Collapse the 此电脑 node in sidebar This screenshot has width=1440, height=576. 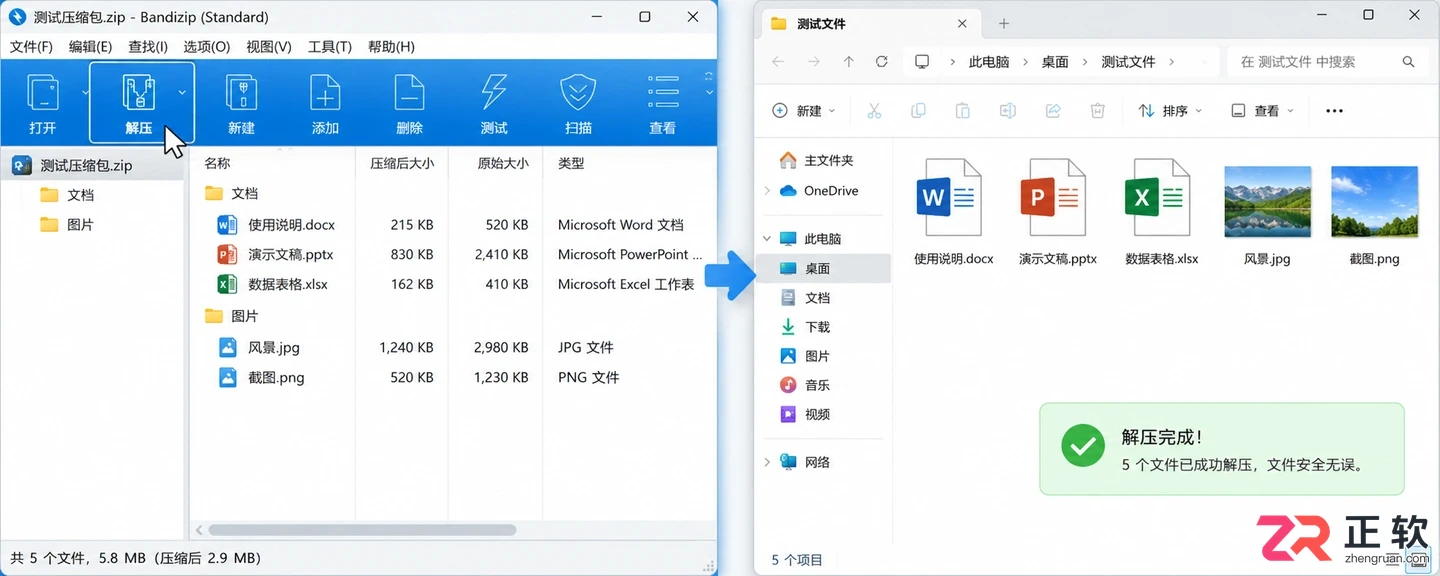pyautogui.click(x=767, y=239)
